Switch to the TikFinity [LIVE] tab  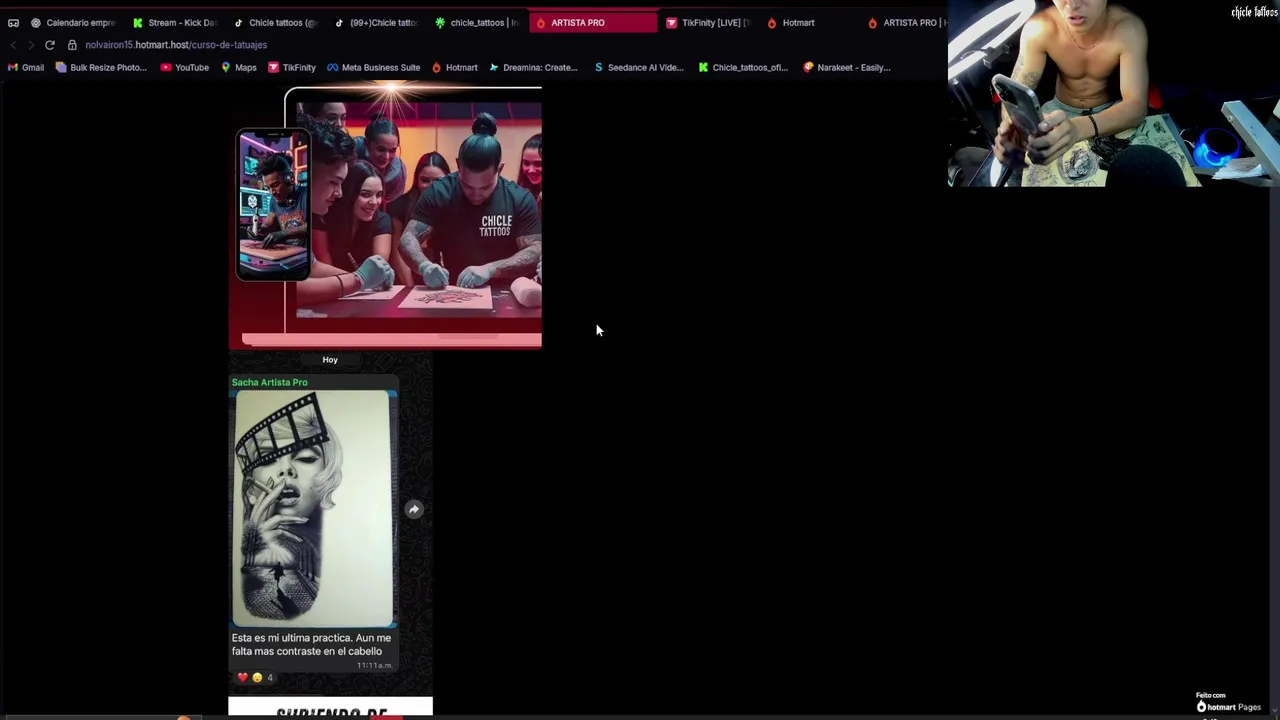(x=707, y=22)
